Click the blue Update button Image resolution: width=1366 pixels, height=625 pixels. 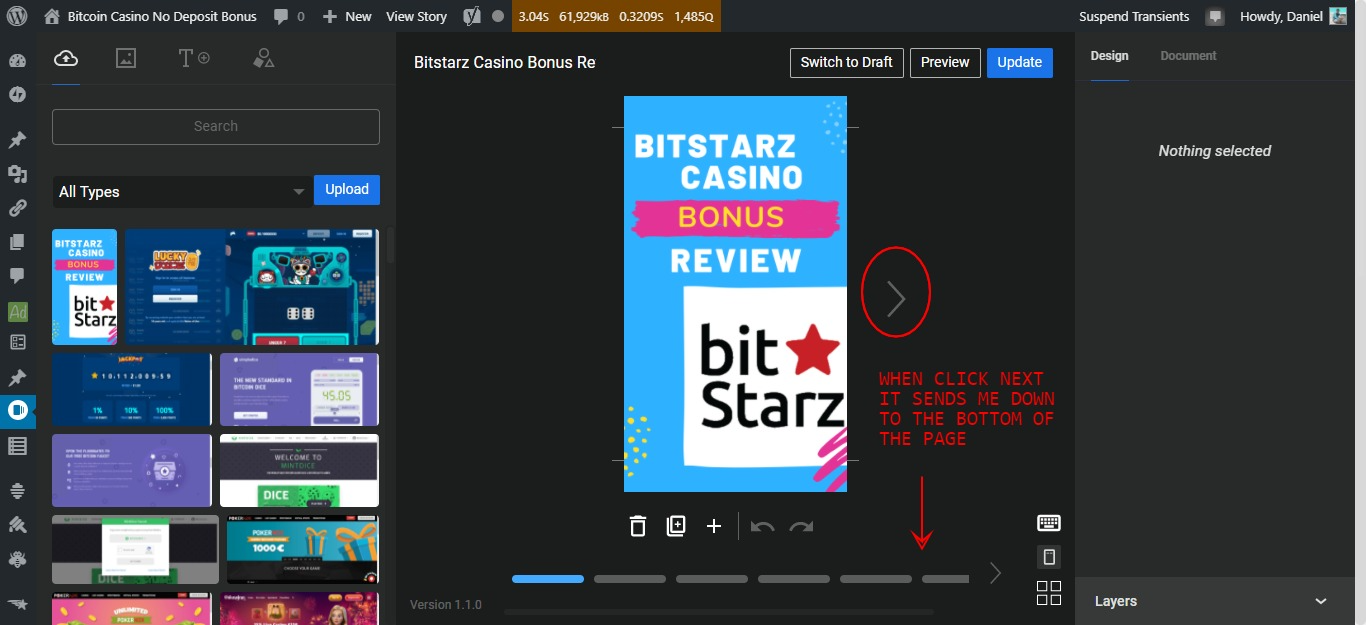pyautogui.click(x=1019, y=62)
